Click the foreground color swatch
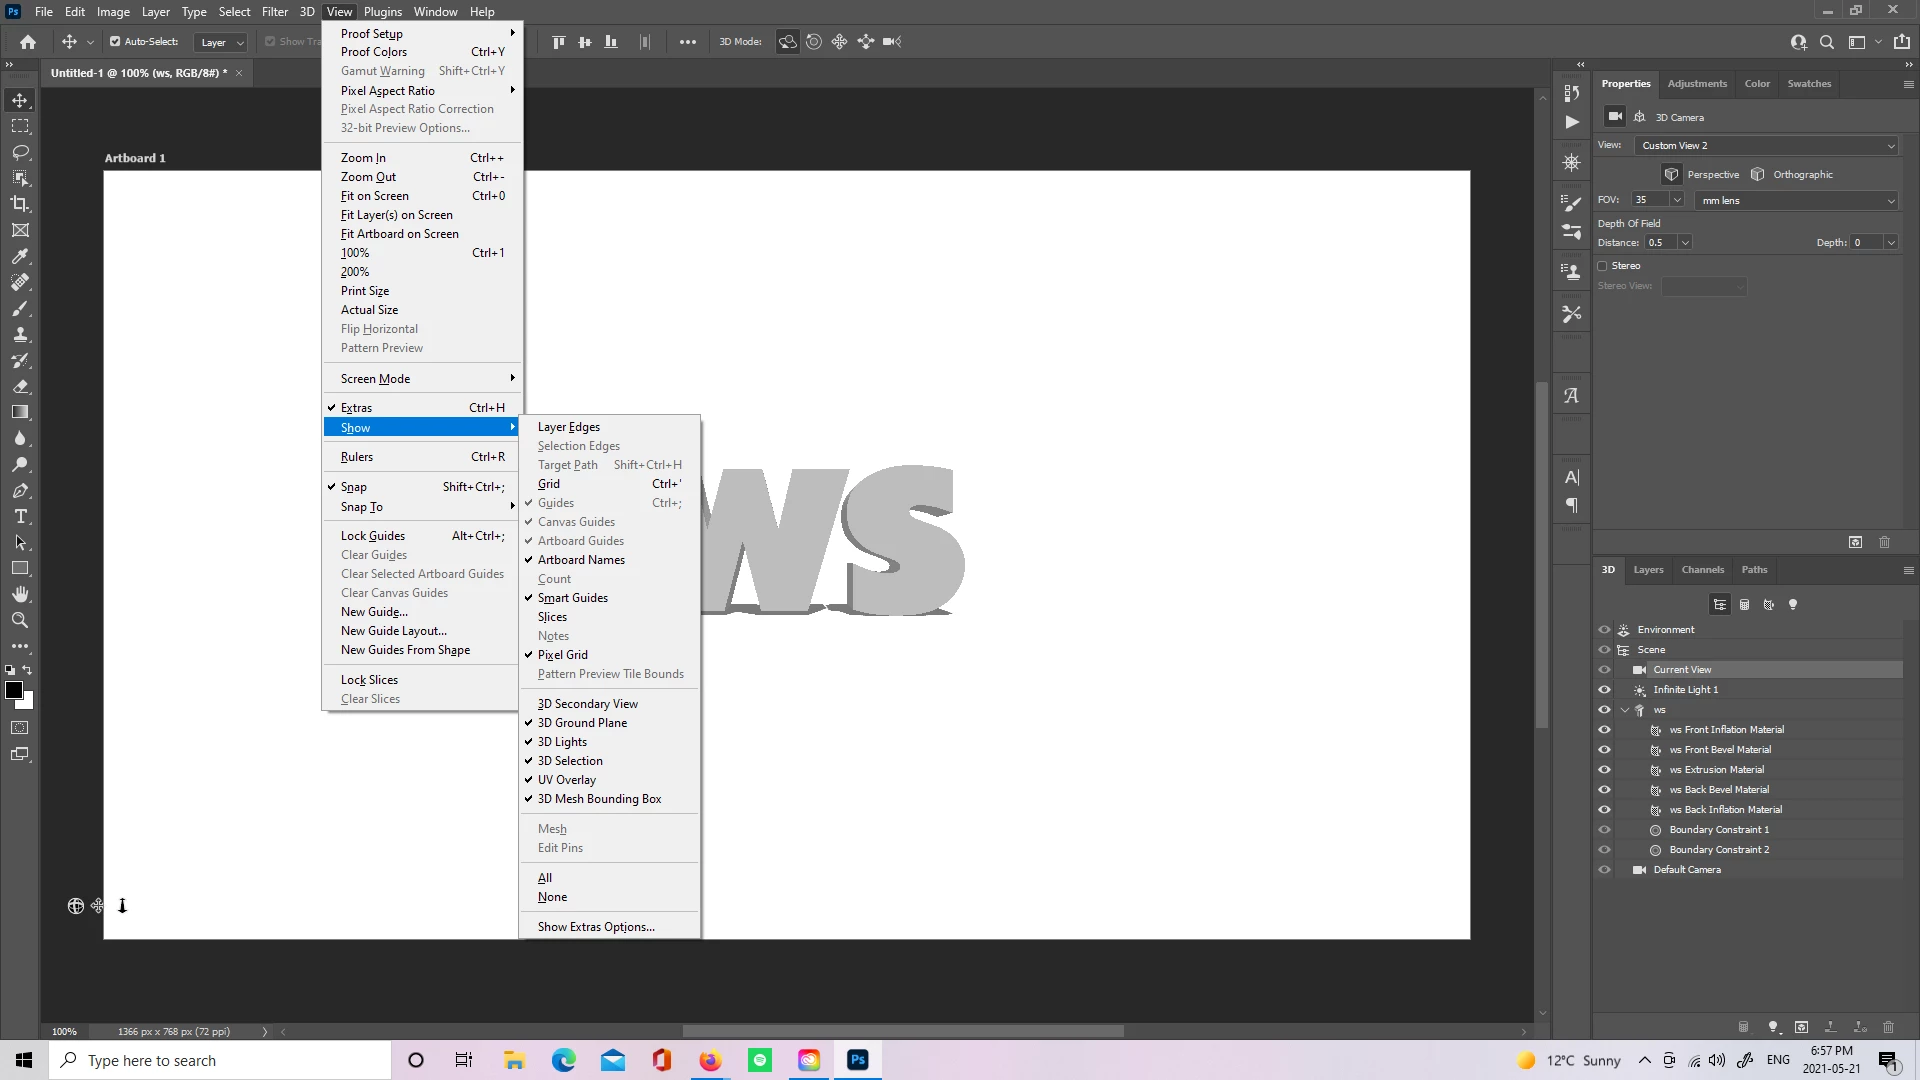 coord(14,690)
